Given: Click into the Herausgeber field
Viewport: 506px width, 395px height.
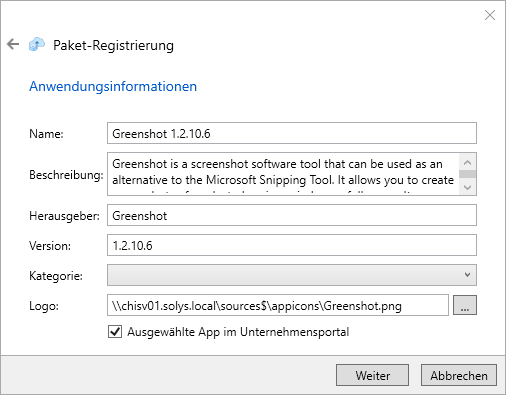Looking at the screenshot, I should pos(292,215).
